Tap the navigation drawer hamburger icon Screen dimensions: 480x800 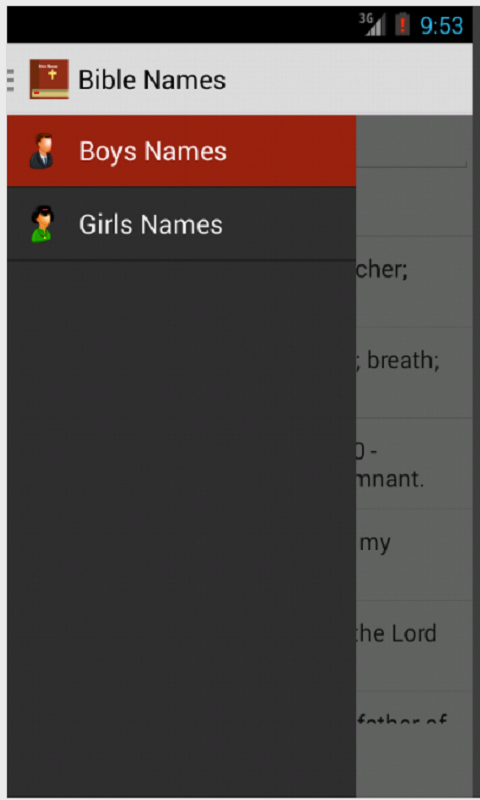[x=10, y=80]
